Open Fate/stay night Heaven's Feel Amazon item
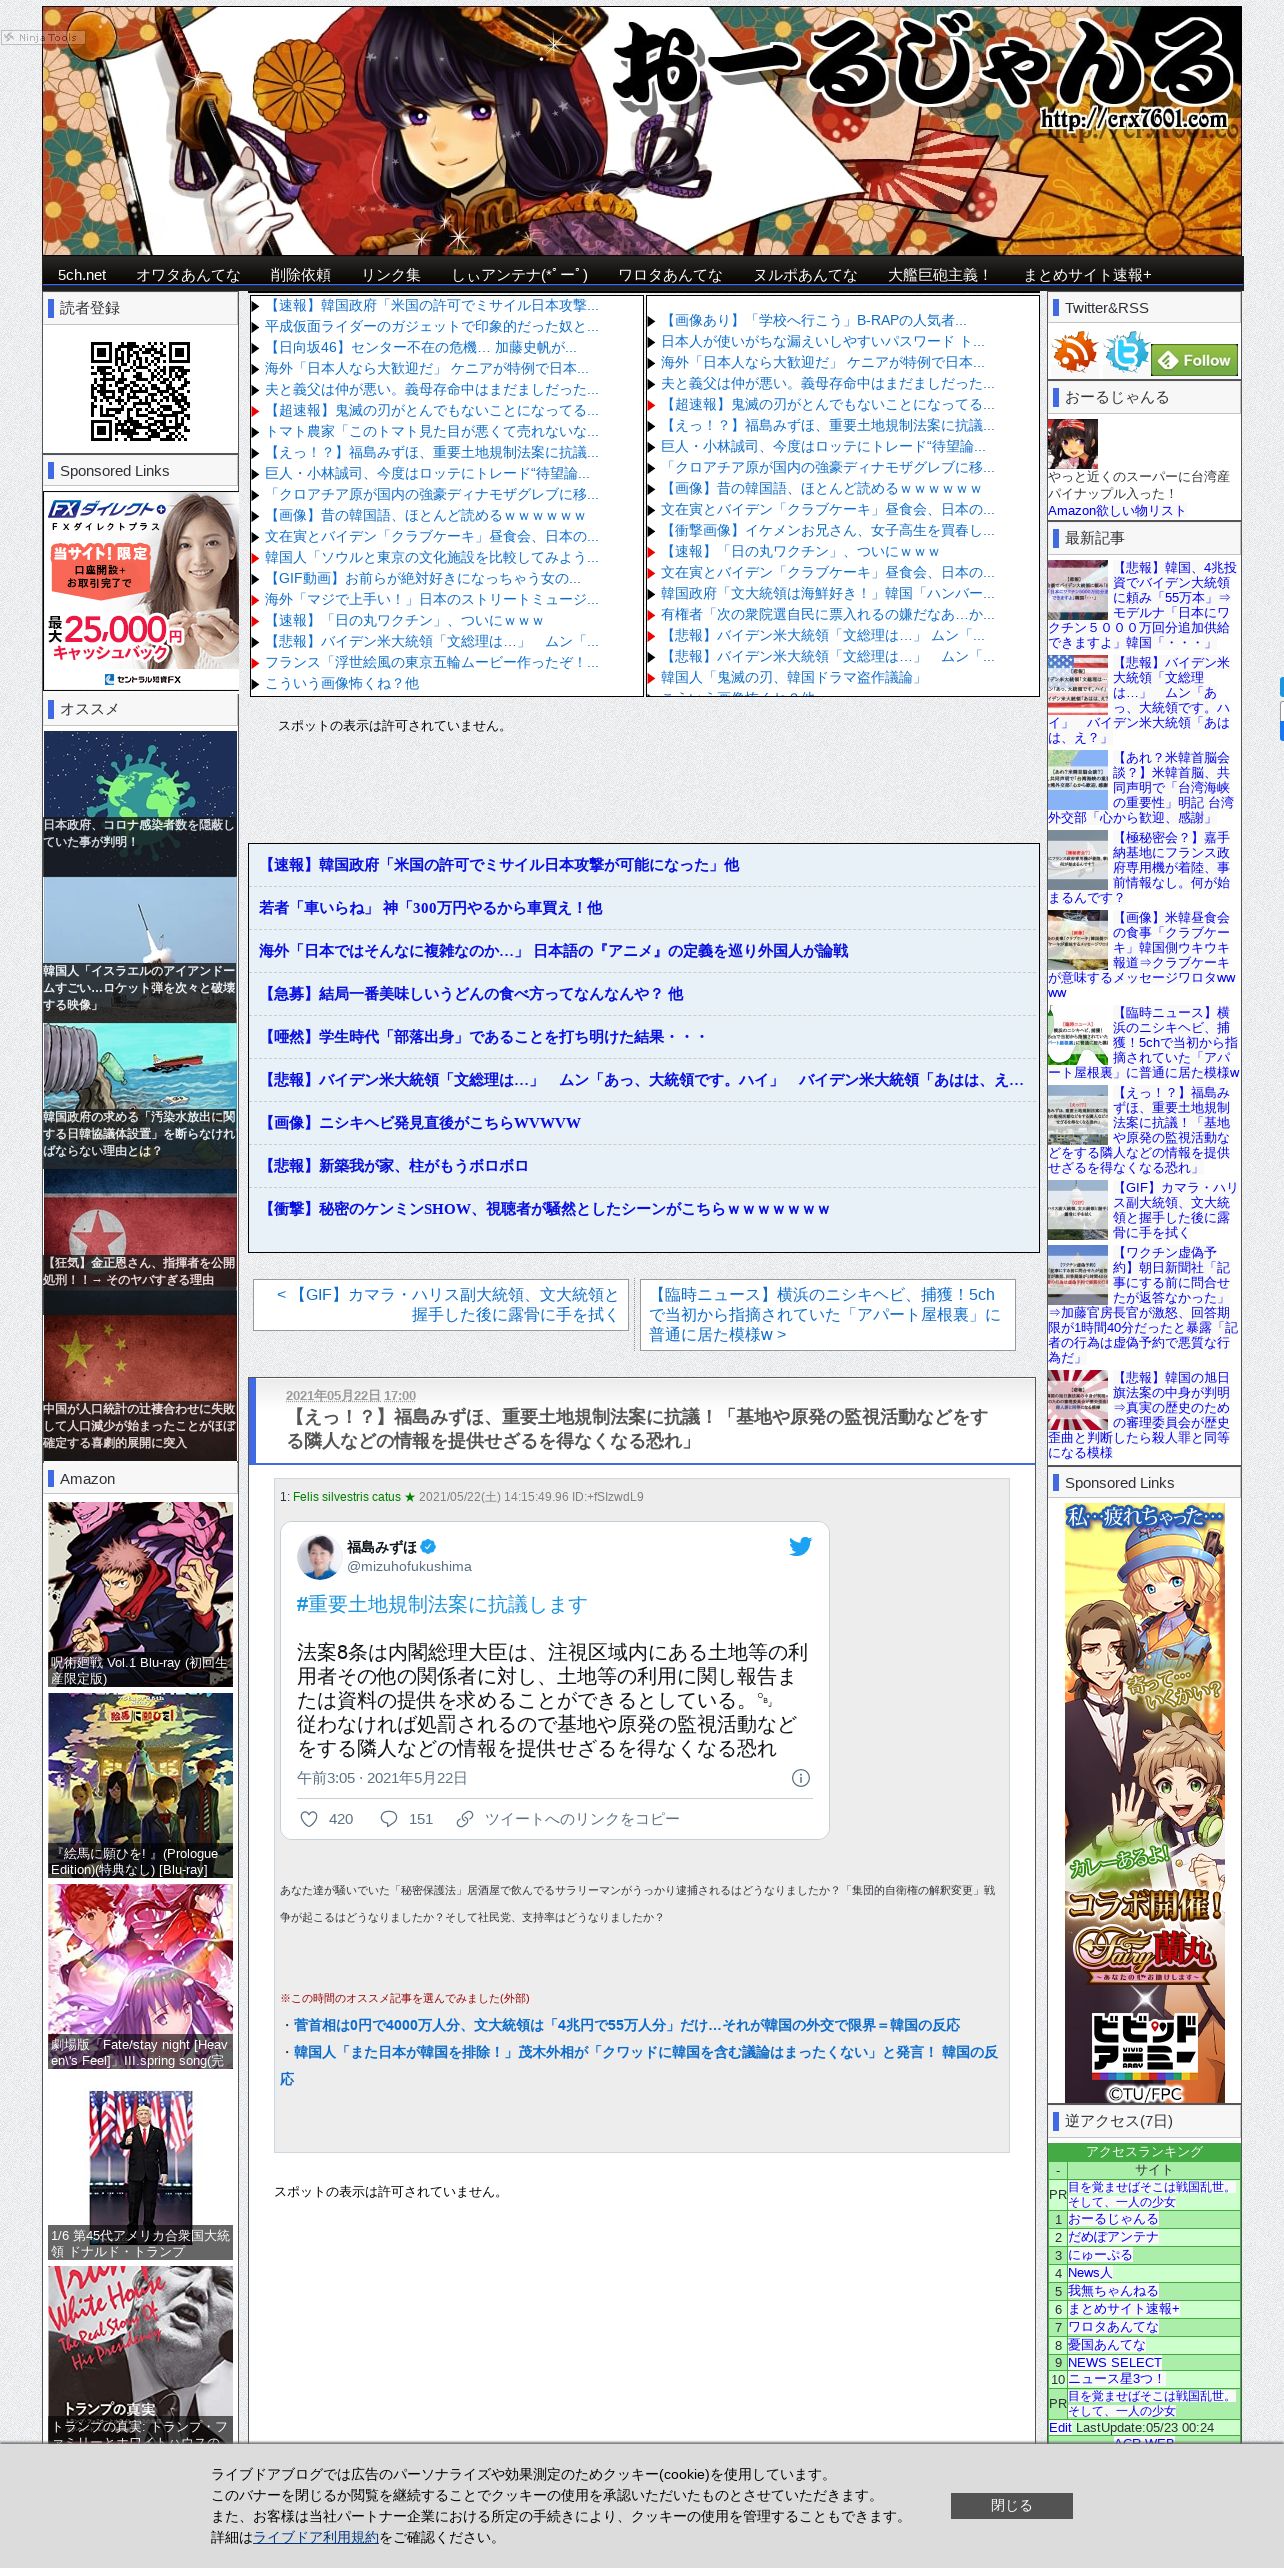Viewport: 1284px width, 2568px height. click(140, 1976)
